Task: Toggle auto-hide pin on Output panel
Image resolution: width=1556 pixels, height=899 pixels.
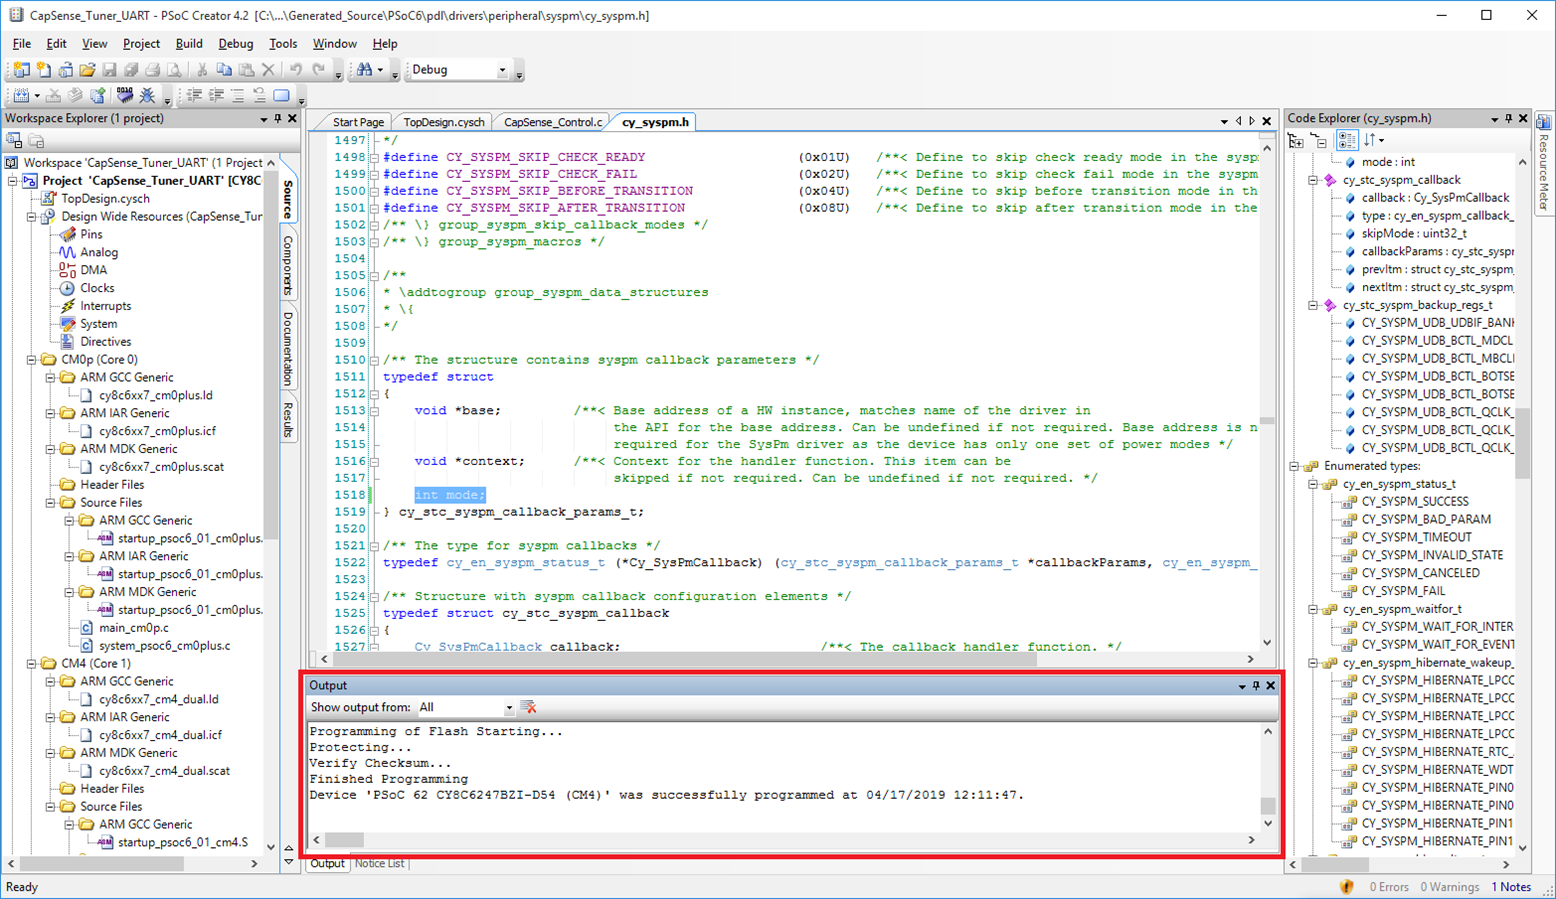Action: [x=1256, y=686]
